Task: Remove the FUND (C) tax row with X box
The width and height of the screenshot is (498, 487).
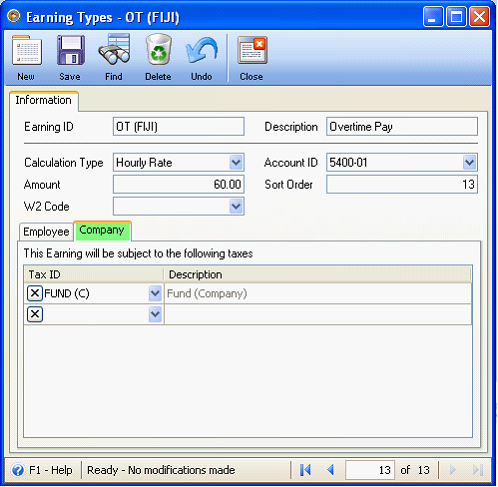Action: tap(35, 294)
